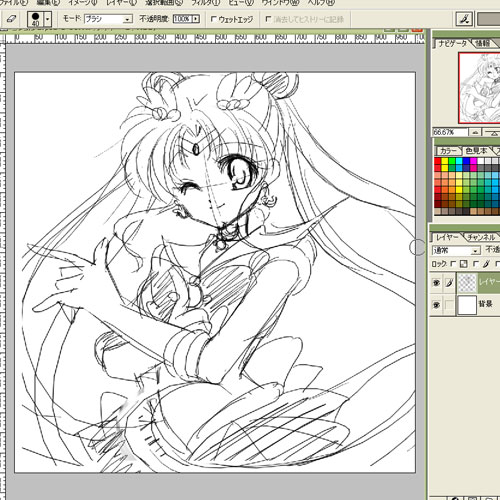
Task: Toggle the lock transparent pixels checkbox
Action: point(453,264)
